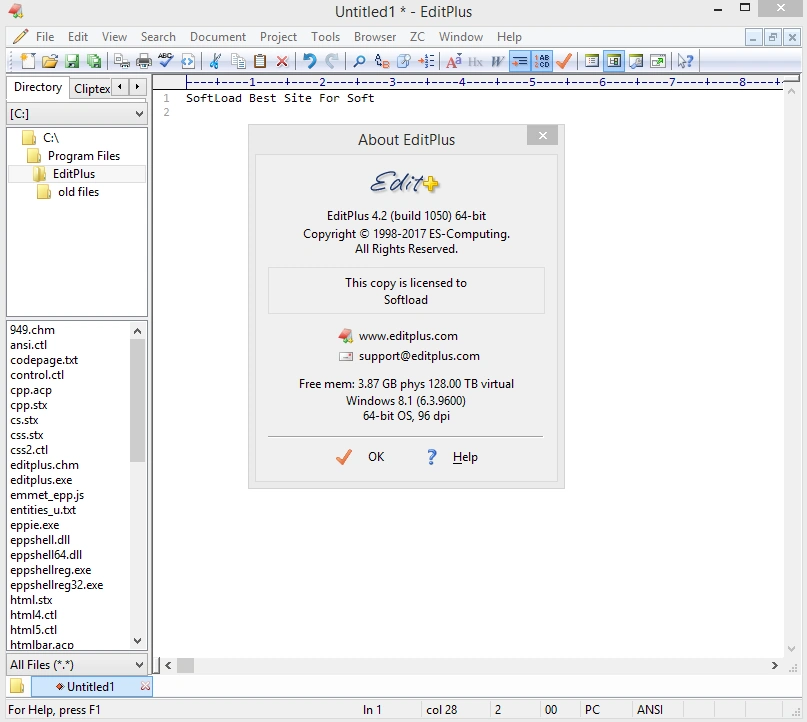Save the file with the floppy icon

72,61
